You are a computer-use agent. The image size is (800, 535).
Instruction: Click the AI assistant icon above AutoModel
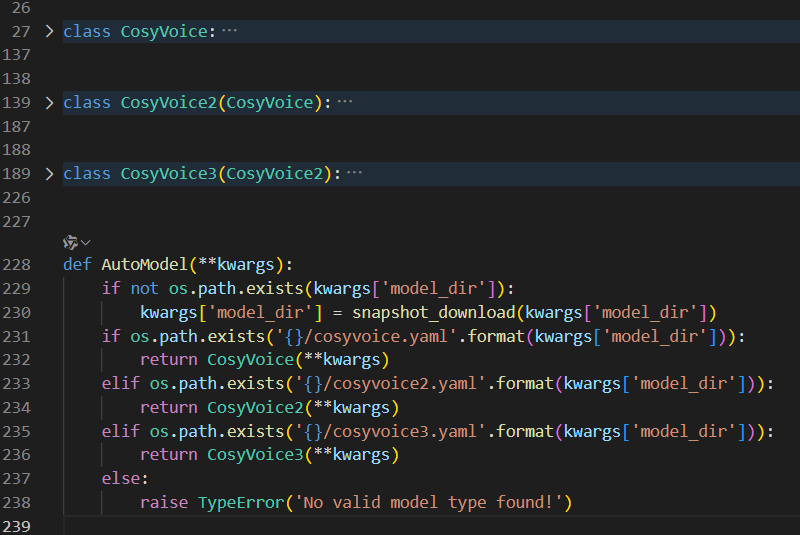pos(70,242)
